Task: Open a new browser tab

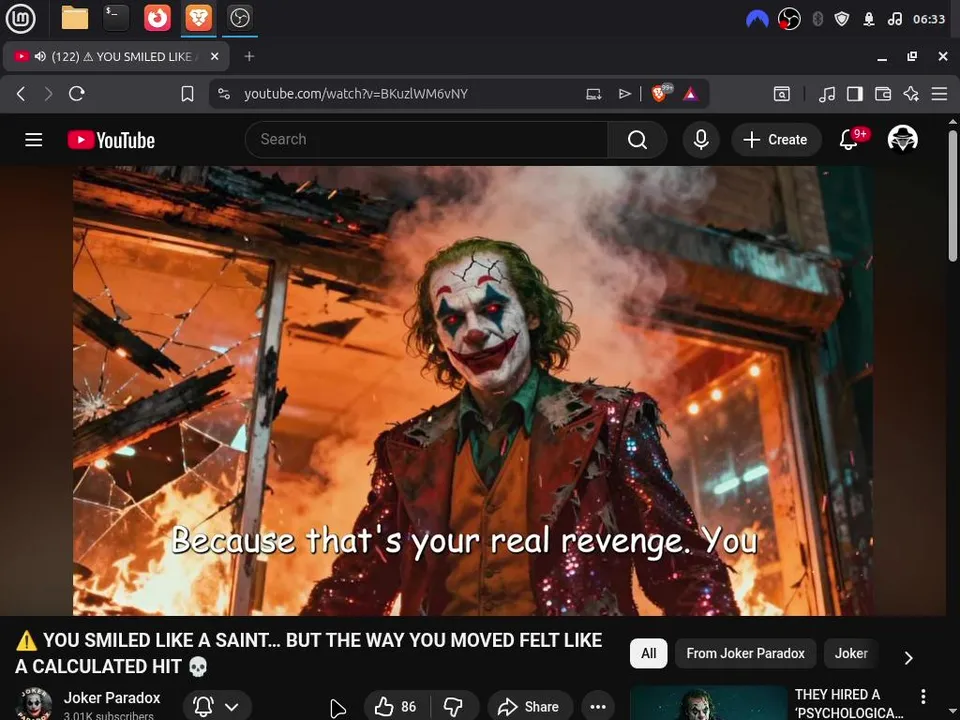Action: [249, 56]
